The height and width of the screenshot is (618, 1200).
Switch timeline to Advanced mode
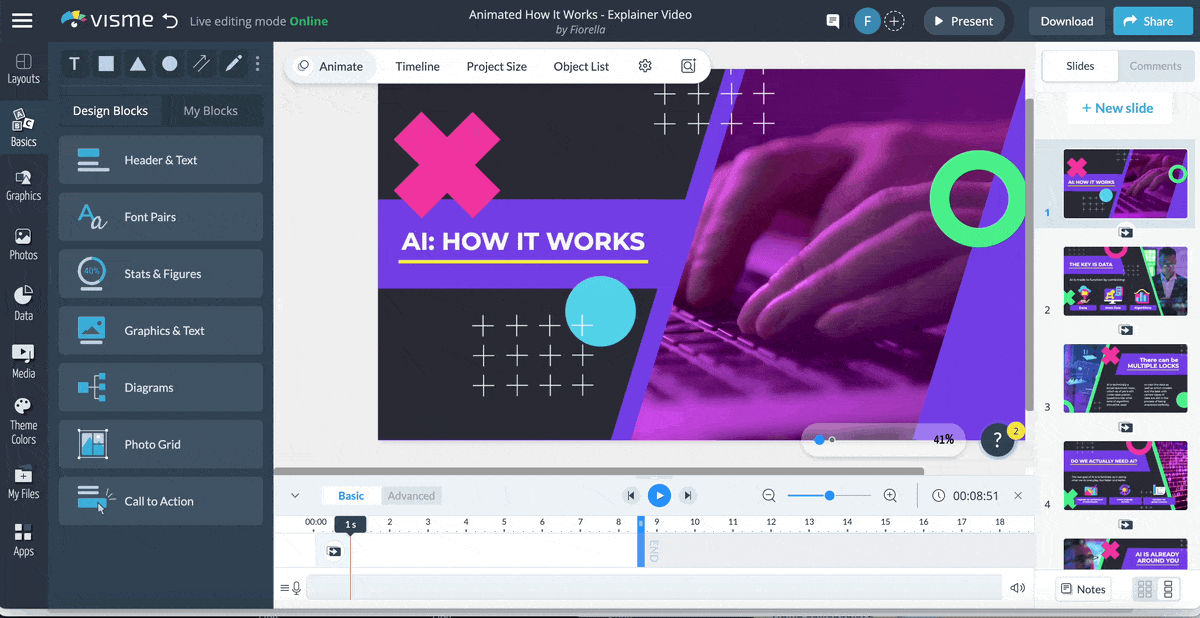click(x=411, y=496)
